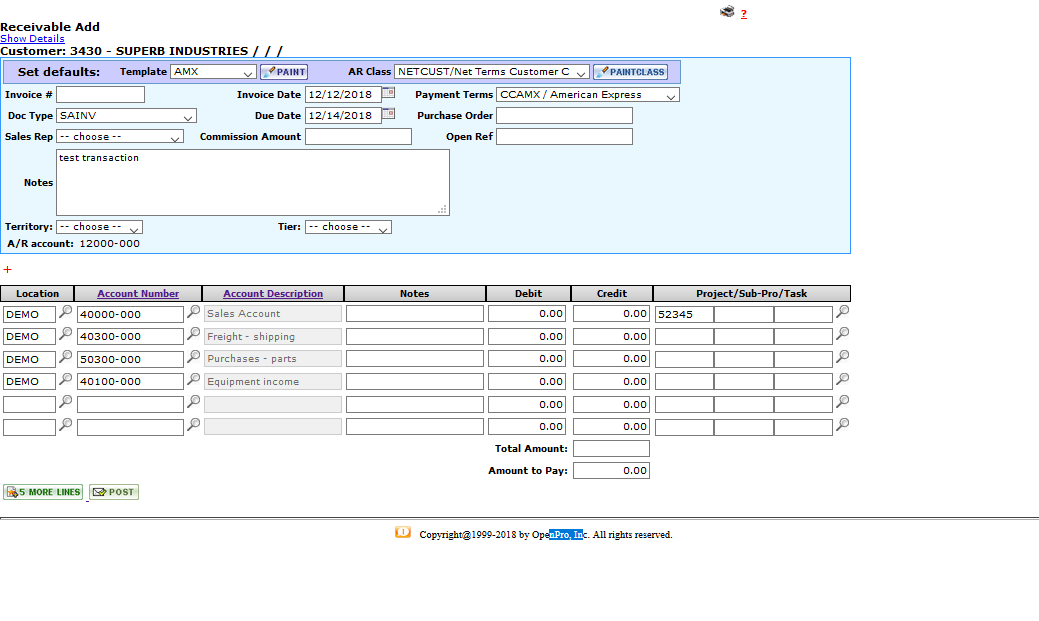Click the Show Details link
Image resolution: width=1039 pixels, height=621 pixels.
(32, 39)
